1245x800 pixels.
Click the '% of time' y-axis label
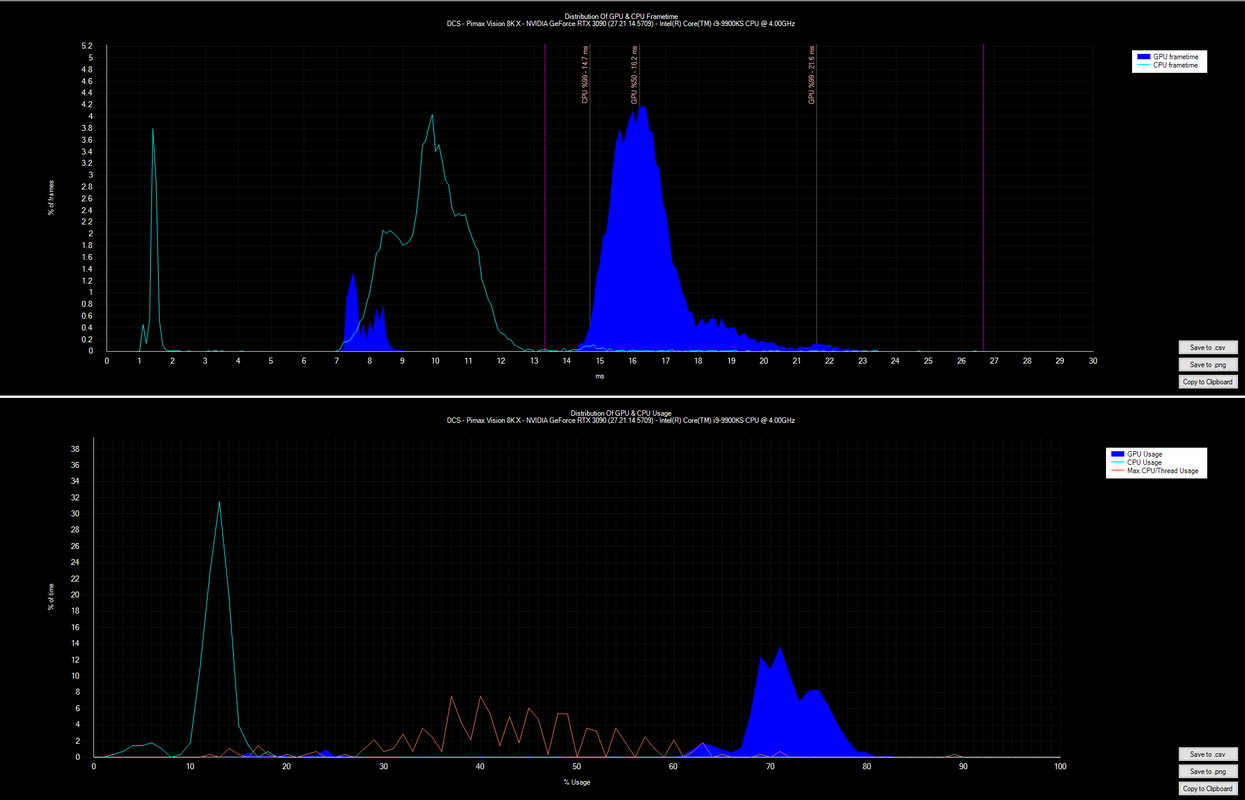coord(52,598)
